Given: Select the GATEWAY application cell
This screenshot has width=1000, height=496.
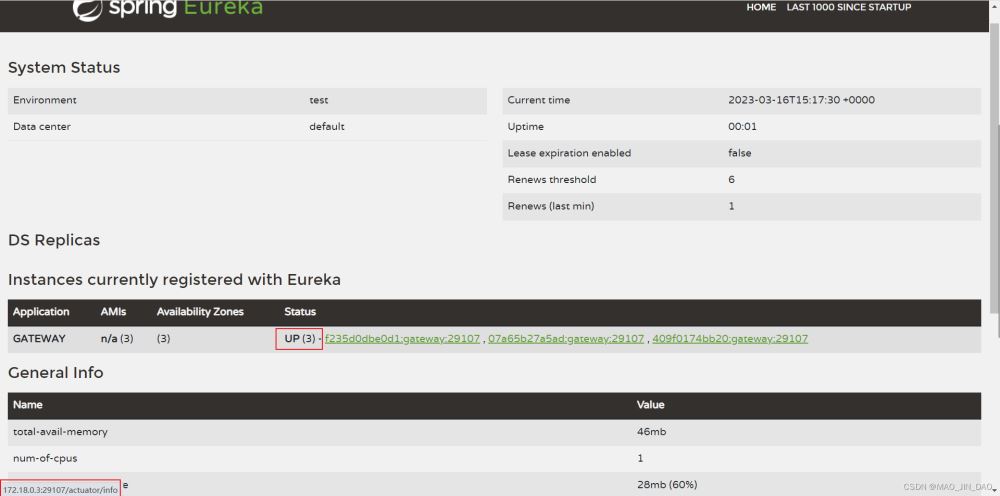Looking at the screenshot, I should tap(39, 339).
